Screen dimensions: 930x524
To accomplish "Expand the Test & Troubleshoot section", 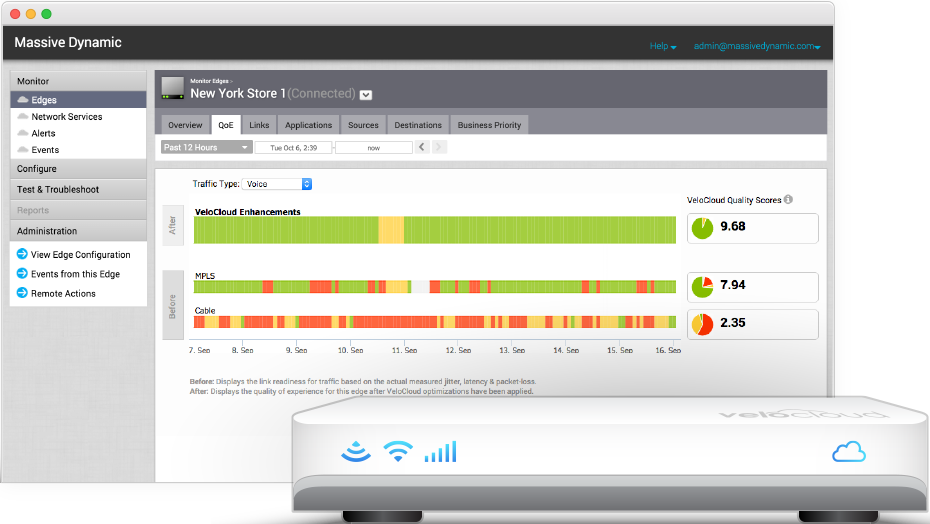I will pyautogui.click(x=78, y=189).
